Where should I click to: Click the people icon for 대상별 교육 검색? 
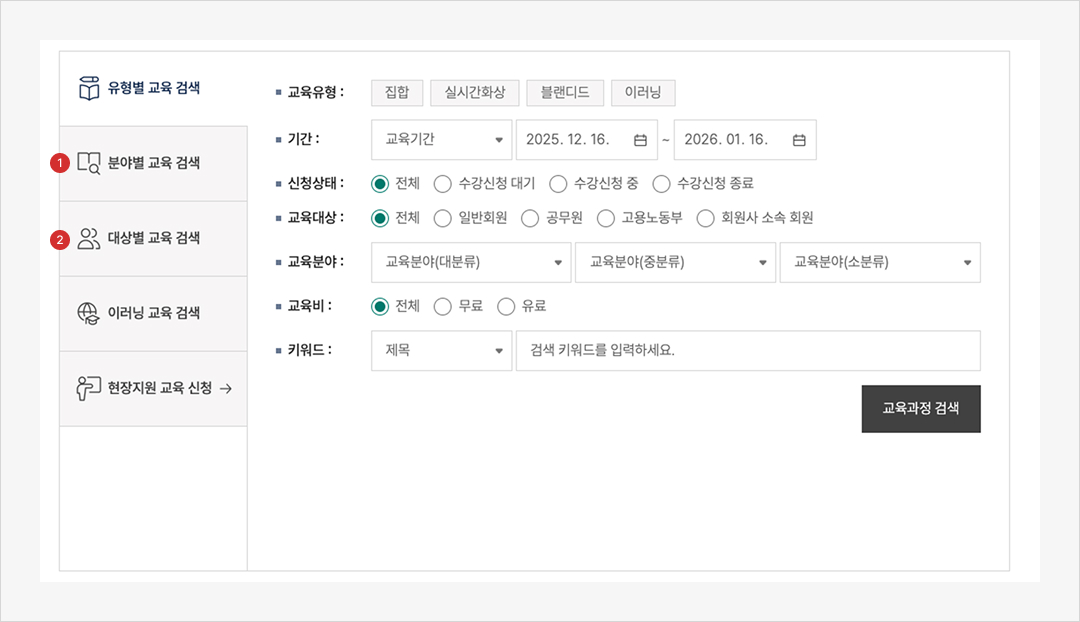89,238
